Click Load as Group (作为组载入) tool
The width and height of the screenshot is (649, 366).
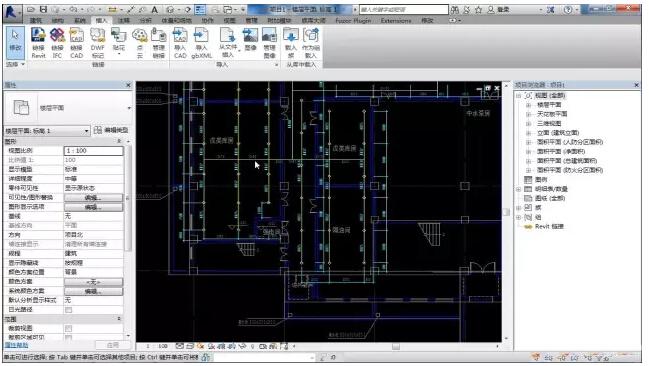[311, 43]
